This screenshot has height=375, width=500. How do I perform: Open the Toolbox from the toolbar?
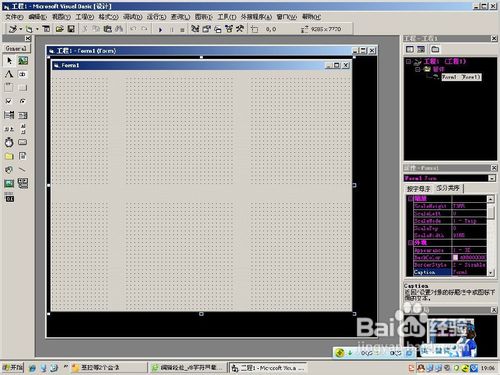click(x=240, y=29)
